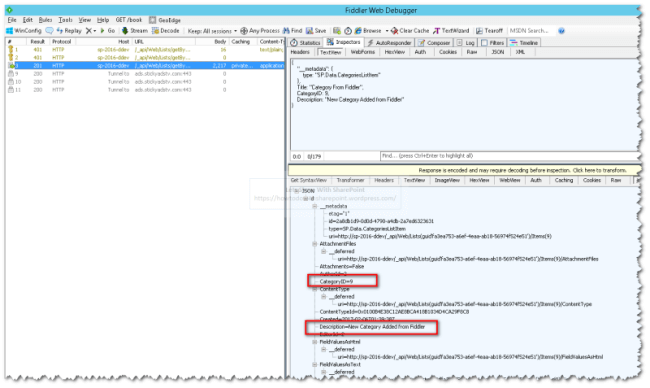Open the Edit menu
Screen dimensions: 650x388
(28, 20)
